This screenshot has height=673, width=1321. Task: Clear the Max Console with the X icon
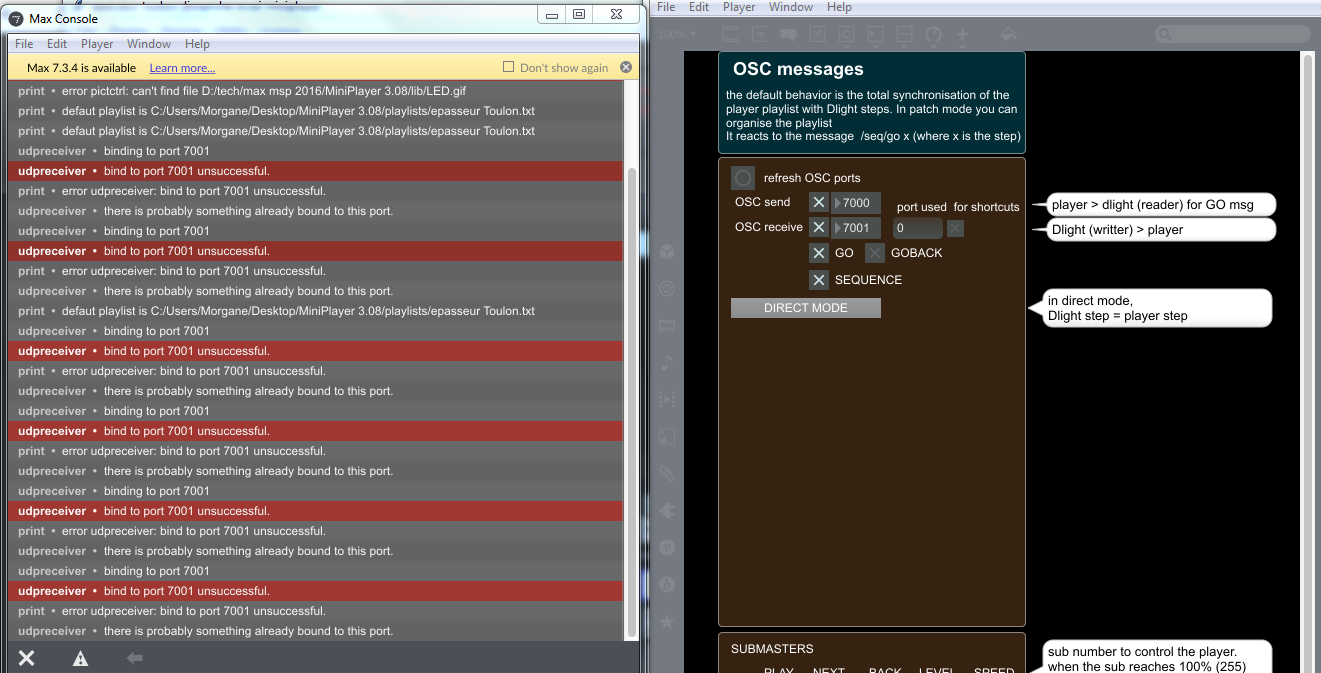(27, 657)
